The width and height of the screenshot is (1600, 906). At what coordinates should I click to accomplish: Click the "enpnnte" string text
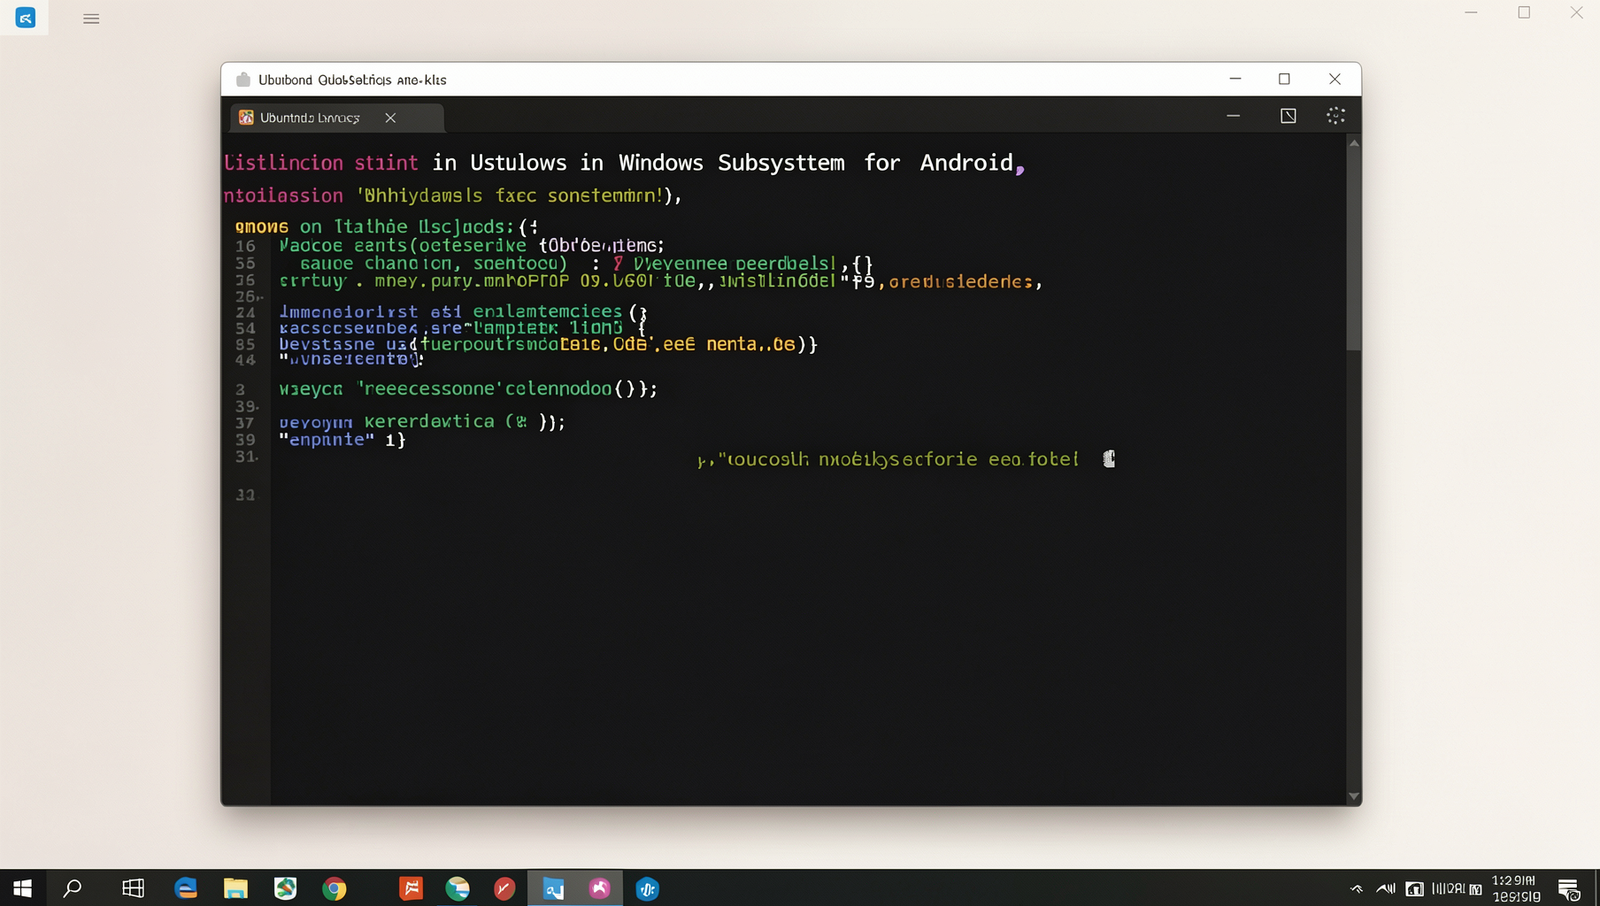click(327, 440)
